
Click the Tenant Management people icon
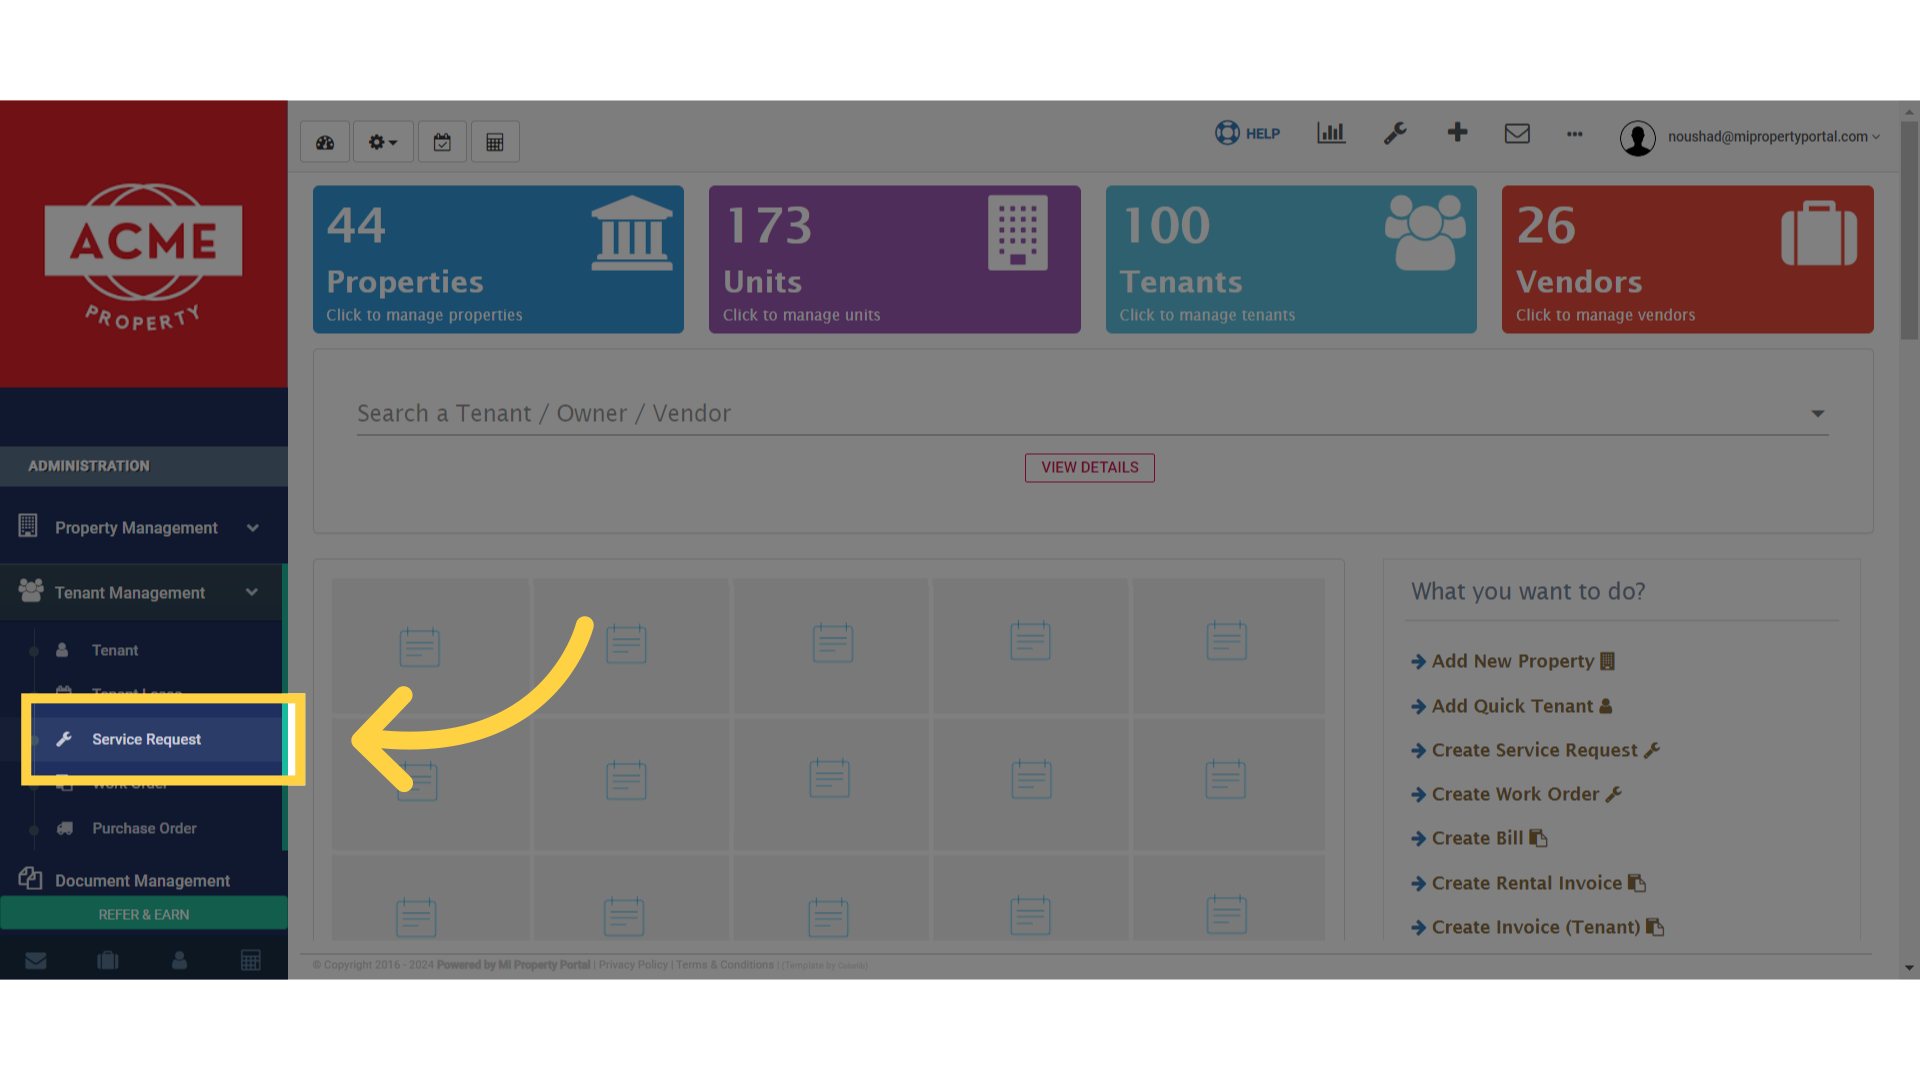click(31, 590)
